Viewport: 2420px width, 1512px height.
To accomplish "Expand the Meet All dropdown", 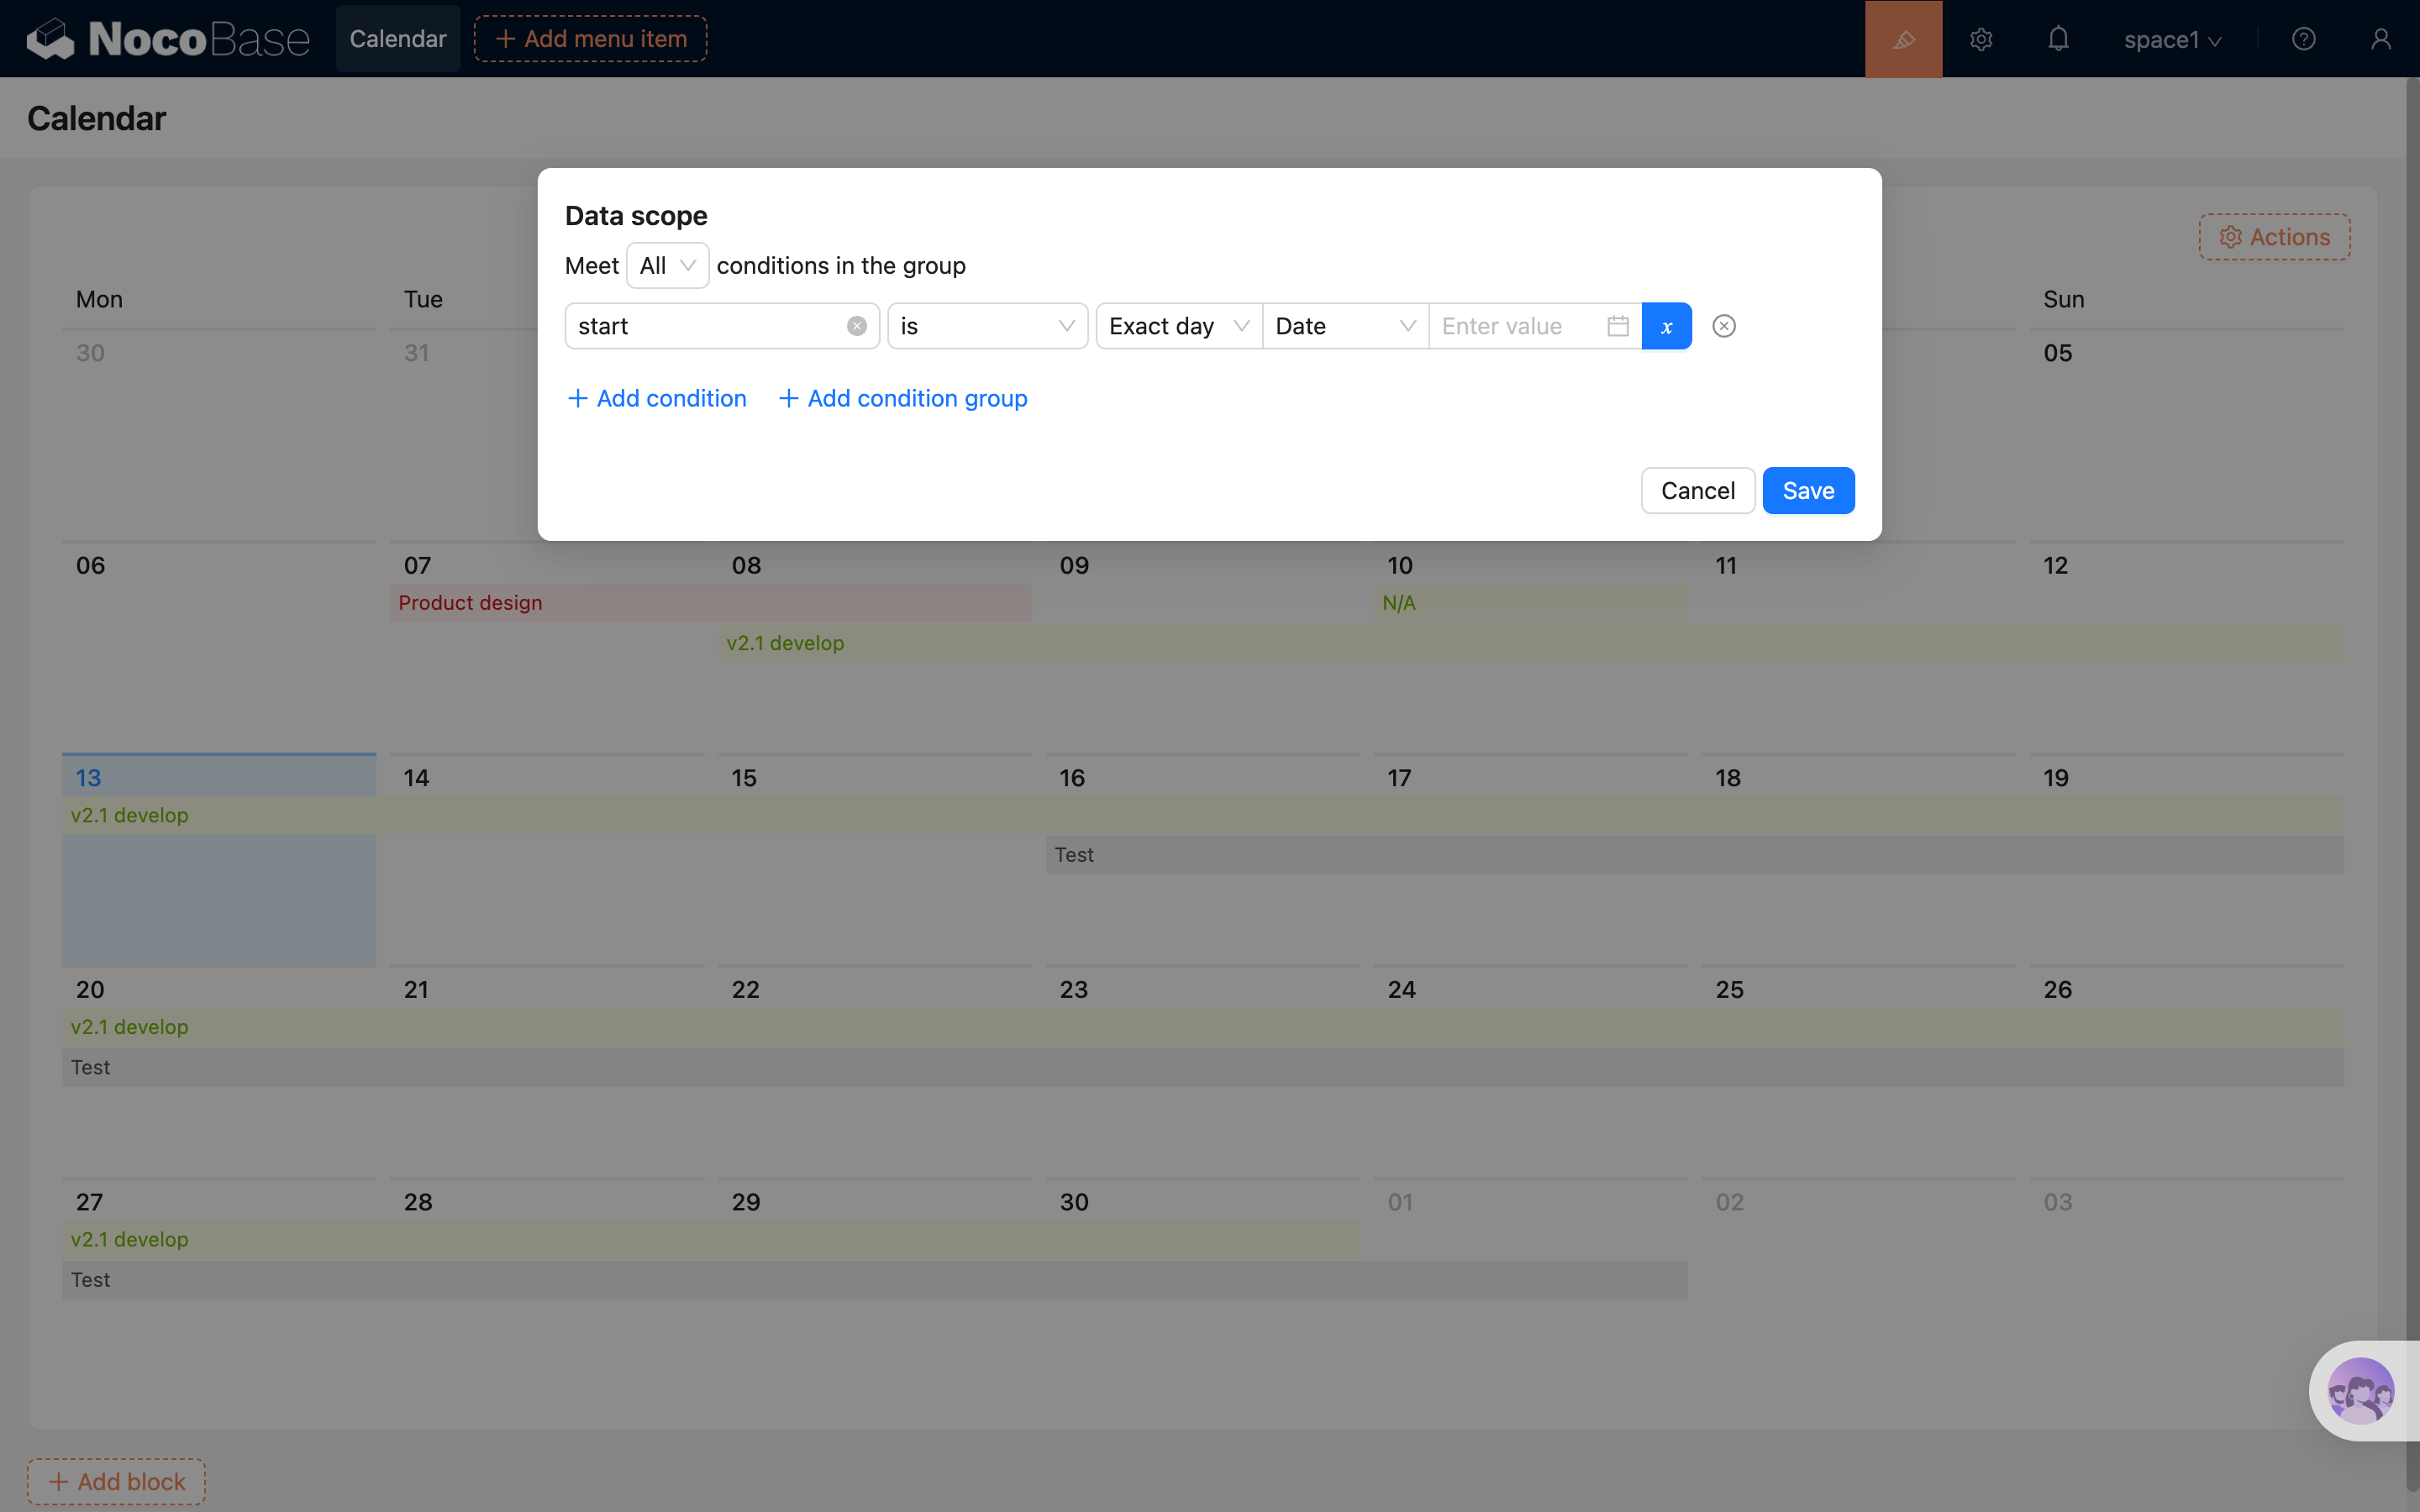I will coord(667,266).
